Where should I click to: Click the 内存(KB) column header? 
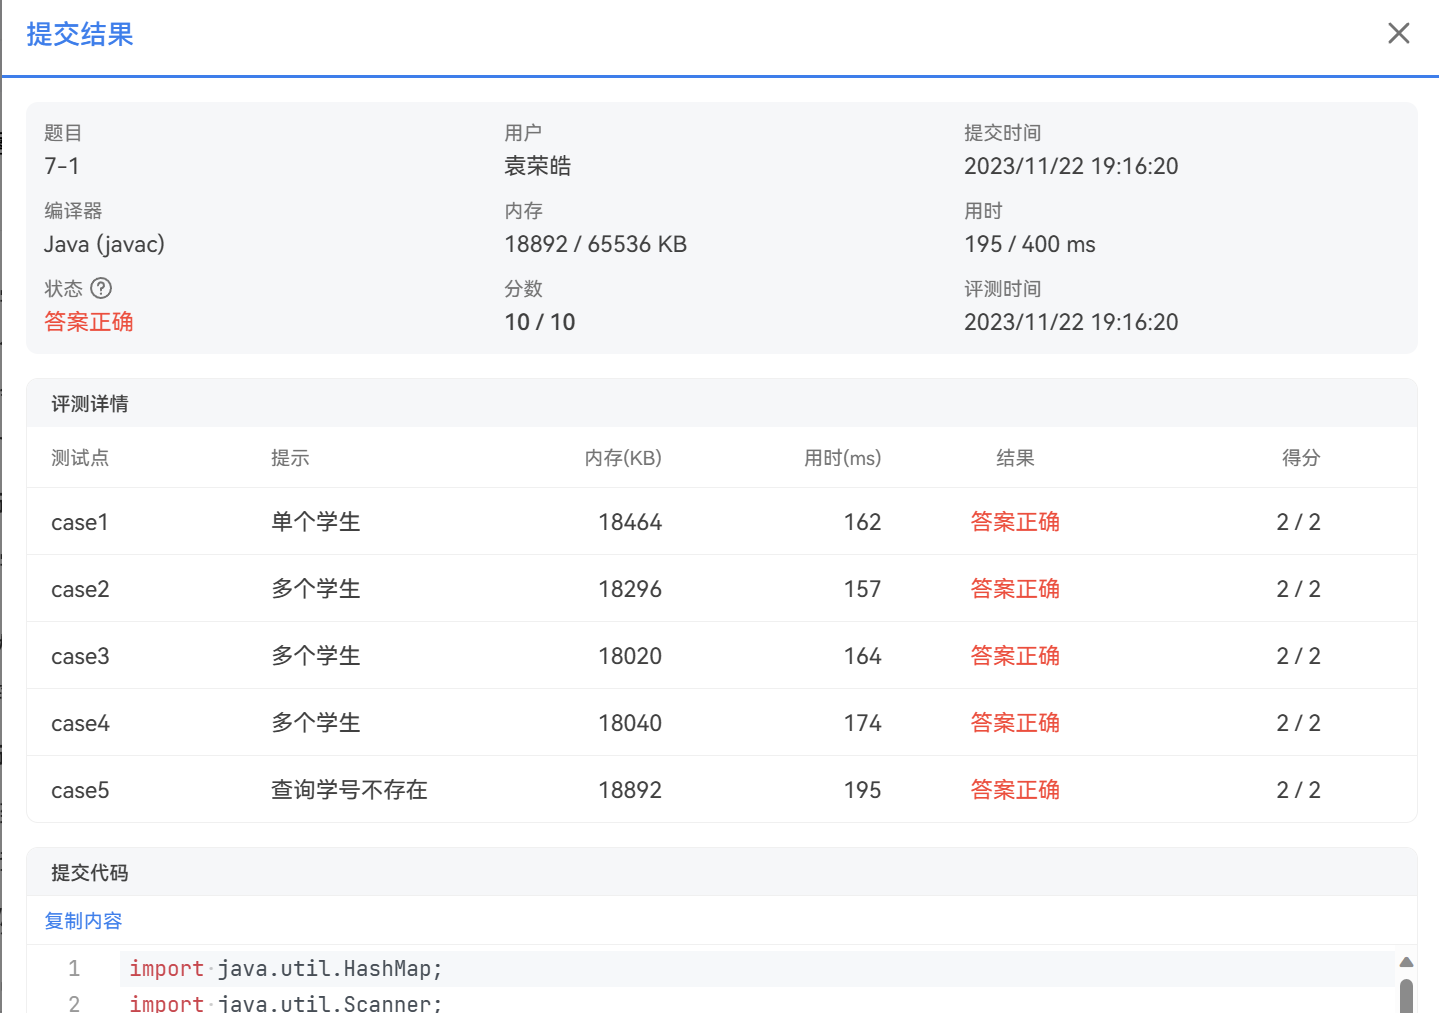[623, 458]
